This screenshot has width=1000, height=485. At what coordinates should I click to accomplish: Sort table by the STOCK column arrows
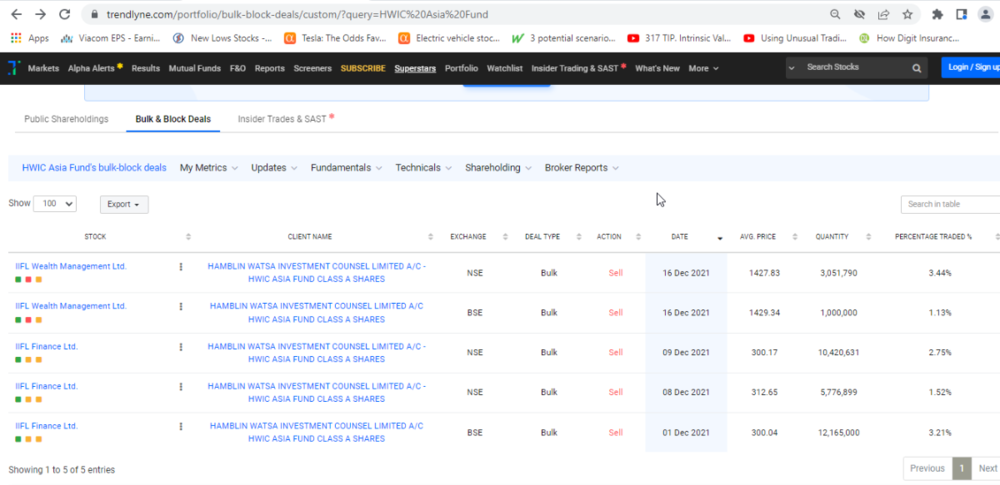(x=188, y=237)
